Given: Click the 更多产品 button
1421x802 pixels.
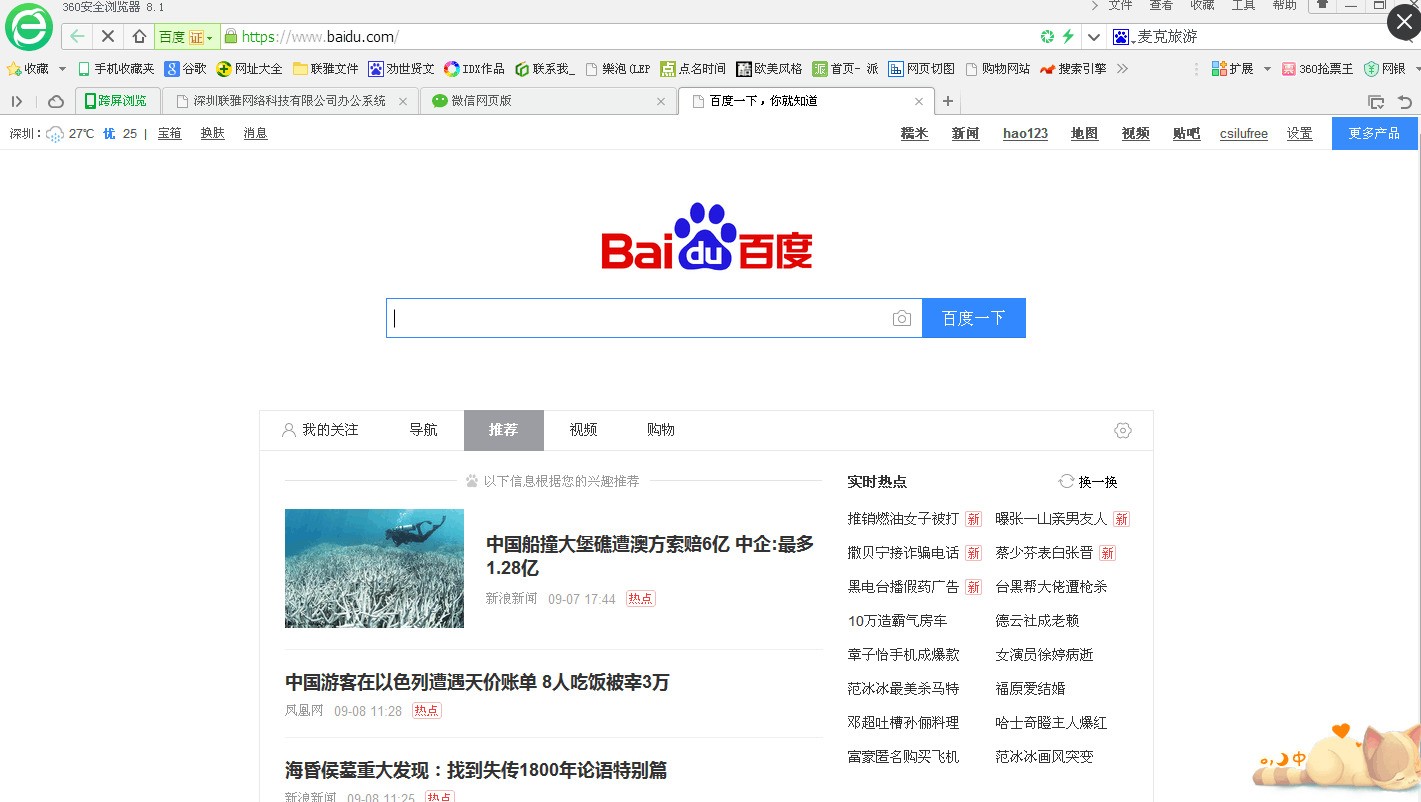Looking at the screenshot, I should click(1374, 133).
